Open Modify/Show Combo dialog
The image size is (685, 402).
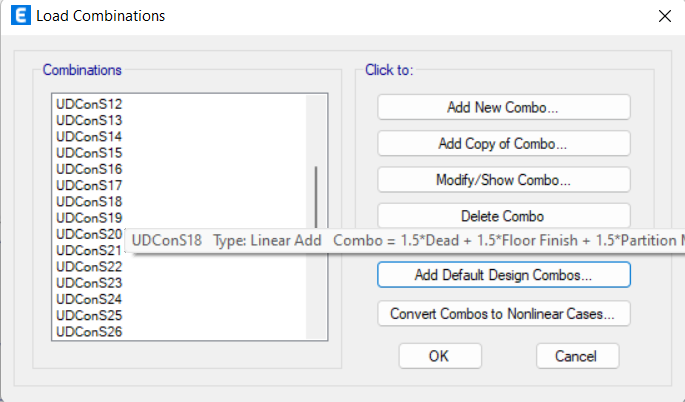(x=503, y=180)
